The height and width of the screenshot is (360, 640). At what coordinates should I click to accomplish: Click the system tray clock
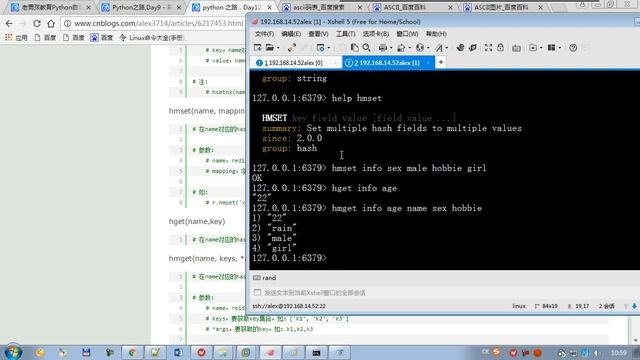click(619, 352)
